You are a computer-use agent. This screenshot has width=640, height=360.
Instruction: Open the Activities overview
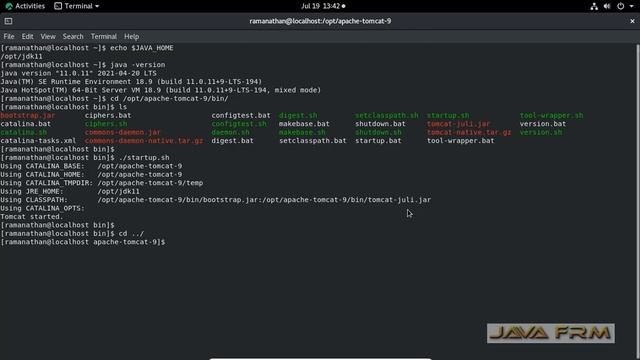pos(25,6)
